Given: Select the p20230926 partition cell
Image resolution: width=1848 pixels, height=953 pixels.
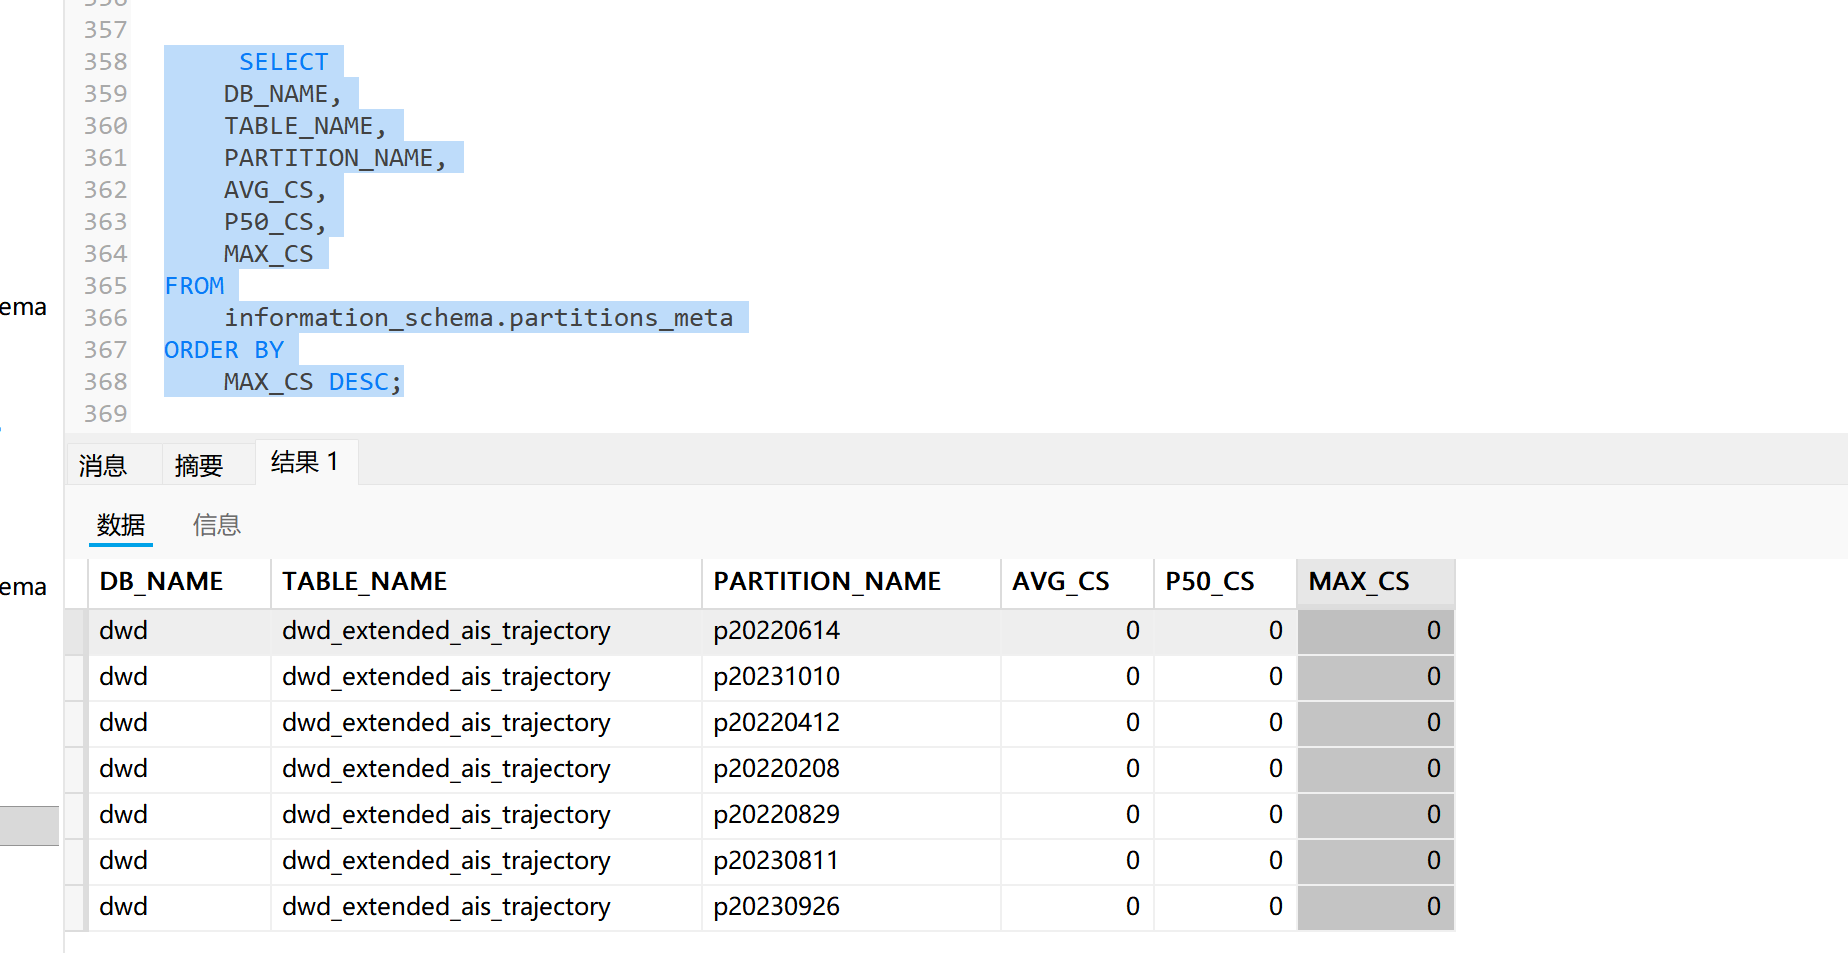Looking at the screenshot, I should (x=776, y=907).
